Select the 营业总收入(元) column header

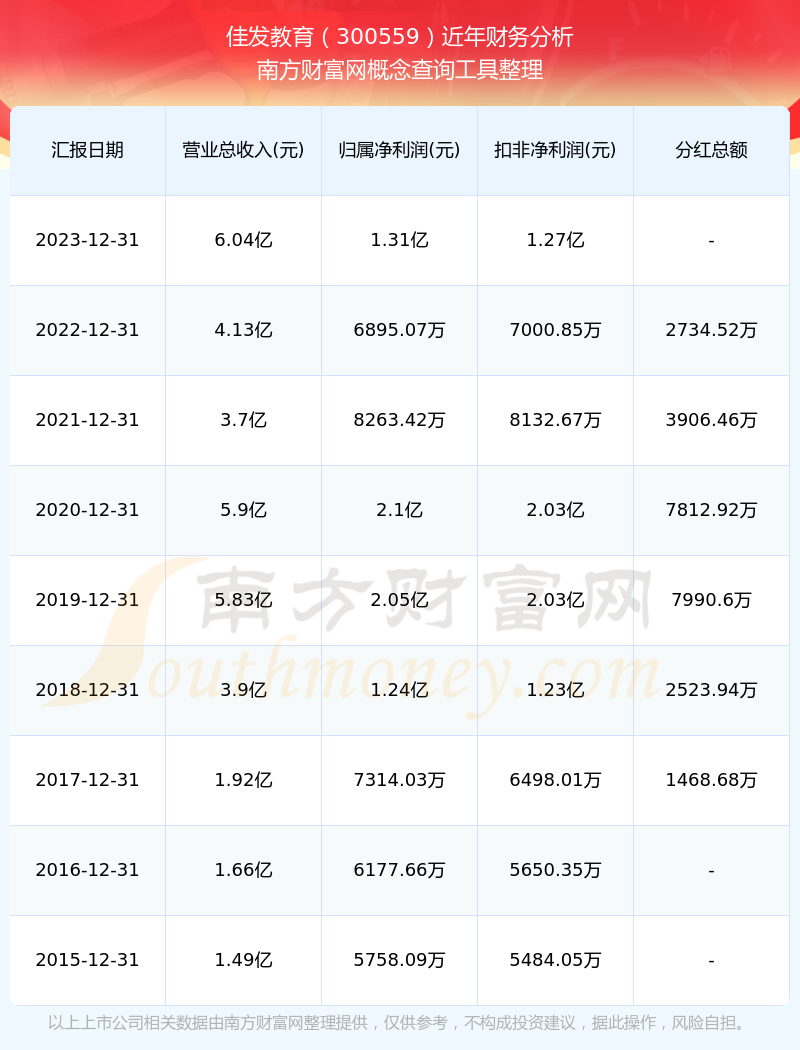[x=244, y=150]
